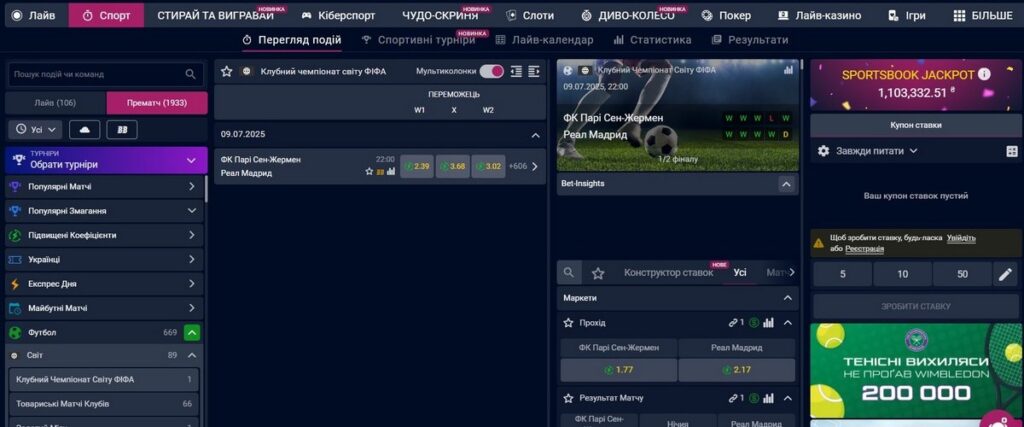Collapse the Футбол green chevron
The width and height of the screenshot is (1024, 427).
(x=192, y=333)
